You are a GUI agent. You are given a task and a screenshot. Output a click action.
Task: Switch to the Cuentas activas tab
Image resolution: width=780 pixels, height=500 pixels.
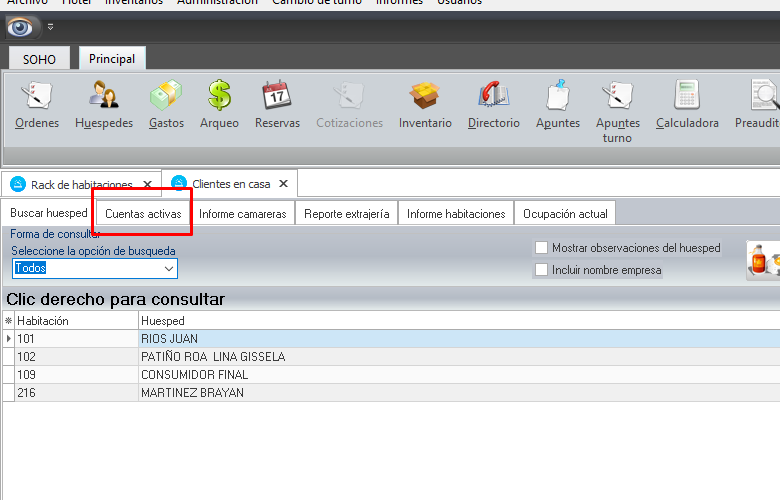click(x=143, y=214)
